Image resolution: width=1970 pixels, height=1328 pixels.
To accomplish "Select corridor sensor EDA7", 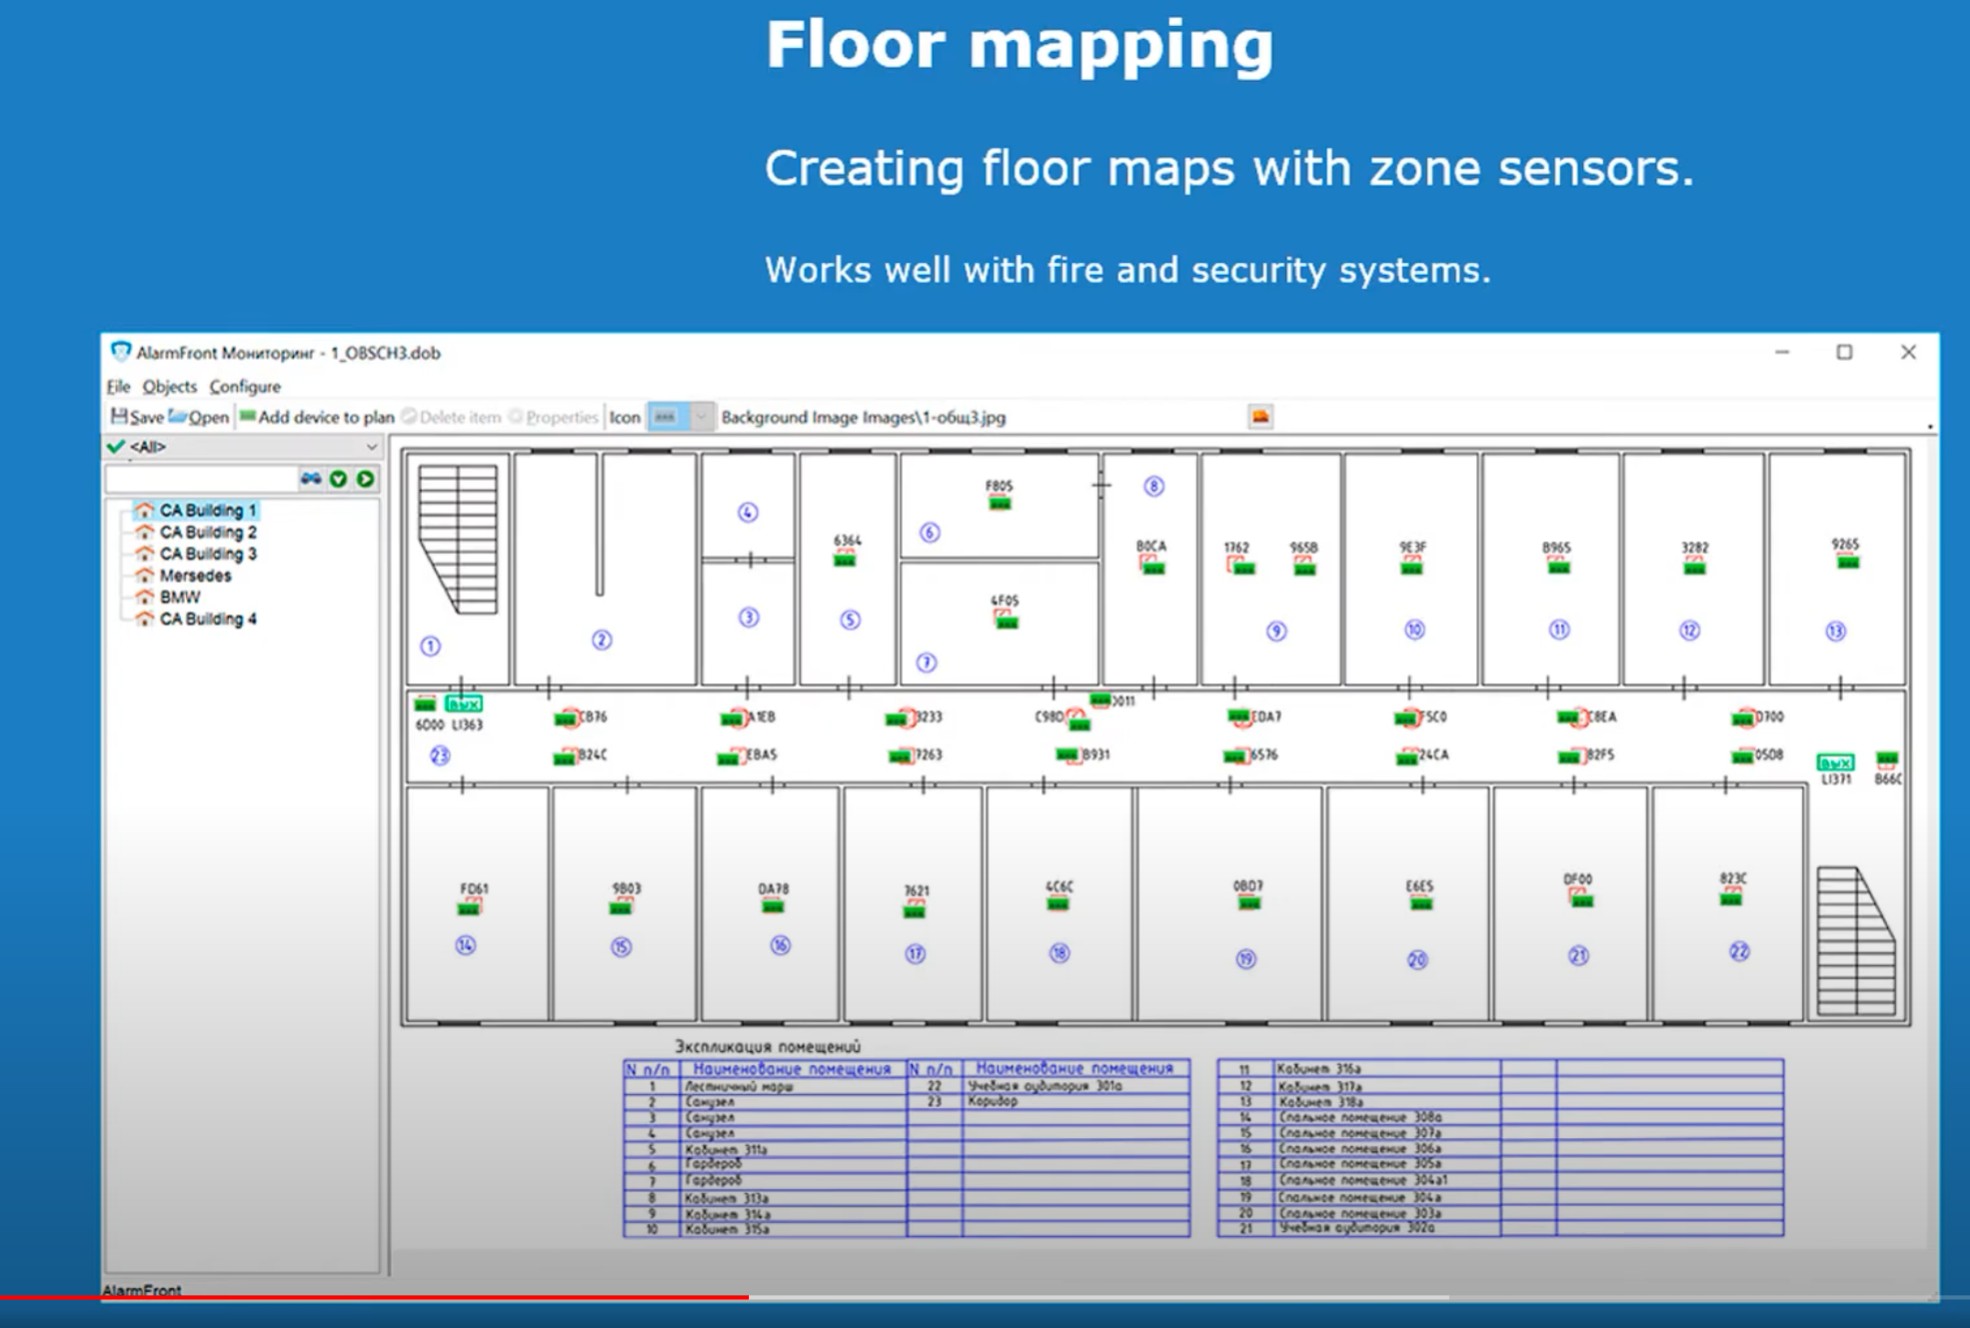I will point(1240,716).
